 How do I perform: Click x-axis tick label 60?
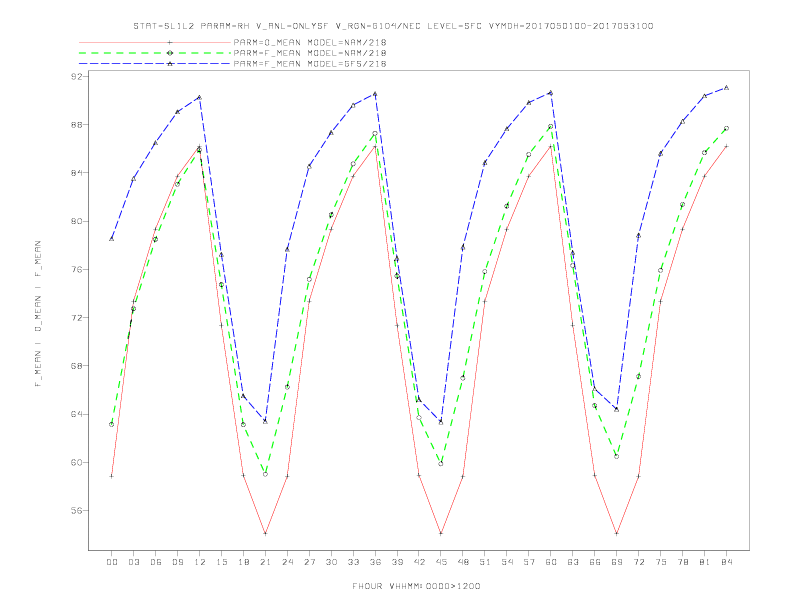click(x=551, y=562)
